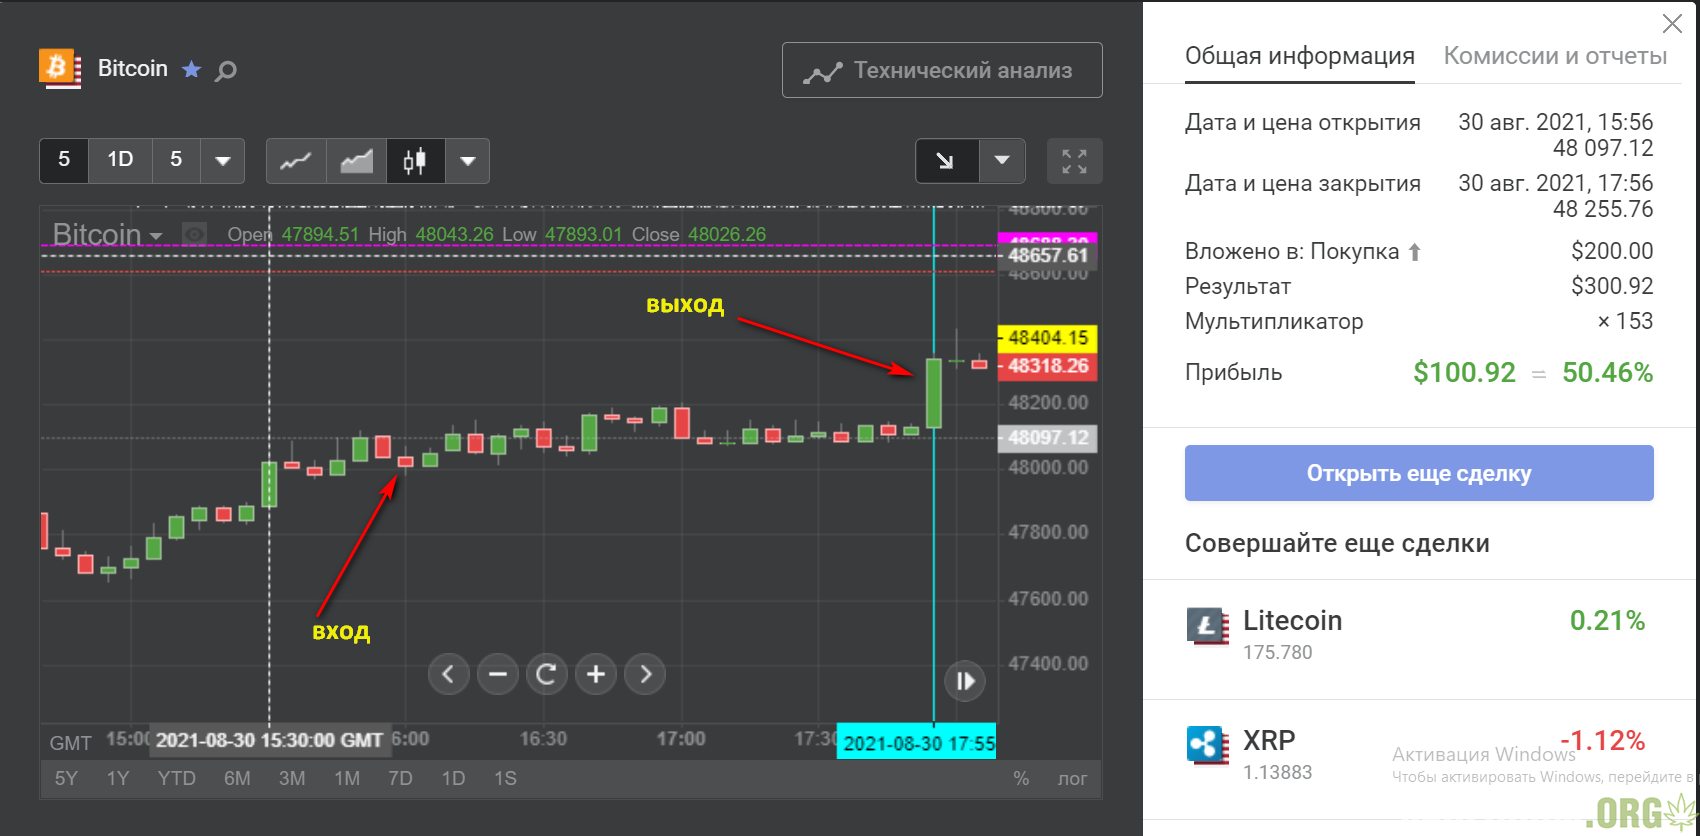Pan the chart right with arrow button
Screen dimensions: 1700x836
(645, 675)
